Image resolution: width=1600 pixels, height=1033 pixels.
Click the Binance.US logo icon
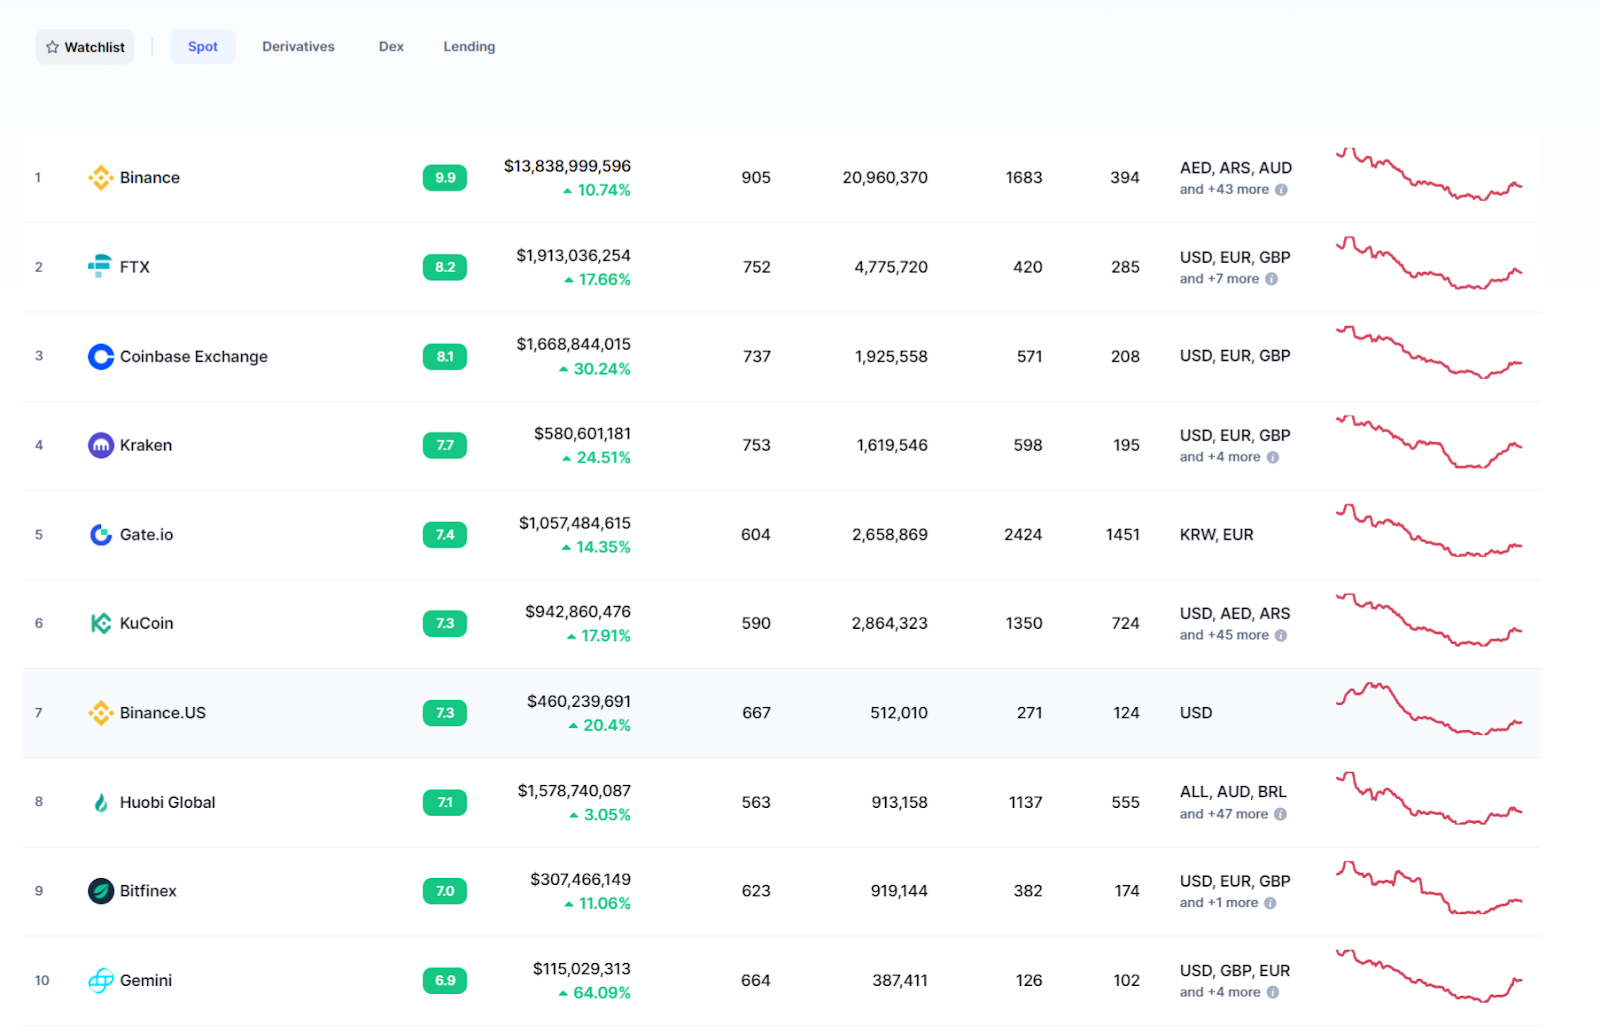coord(101,713)
